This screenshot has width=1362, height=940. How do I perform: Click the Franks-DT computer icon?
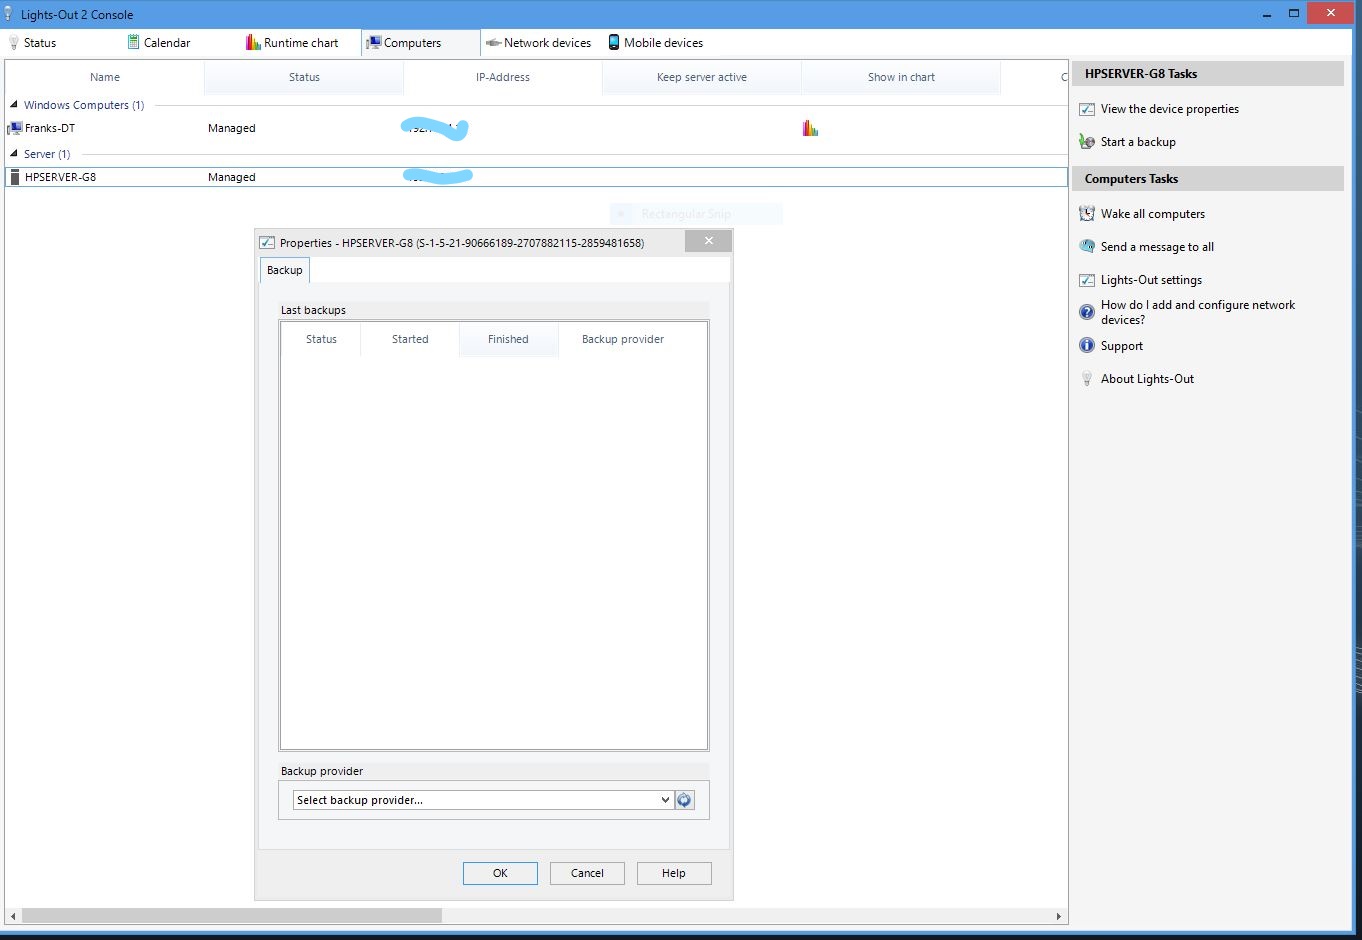pyautogui.click(x=15, y=128)
